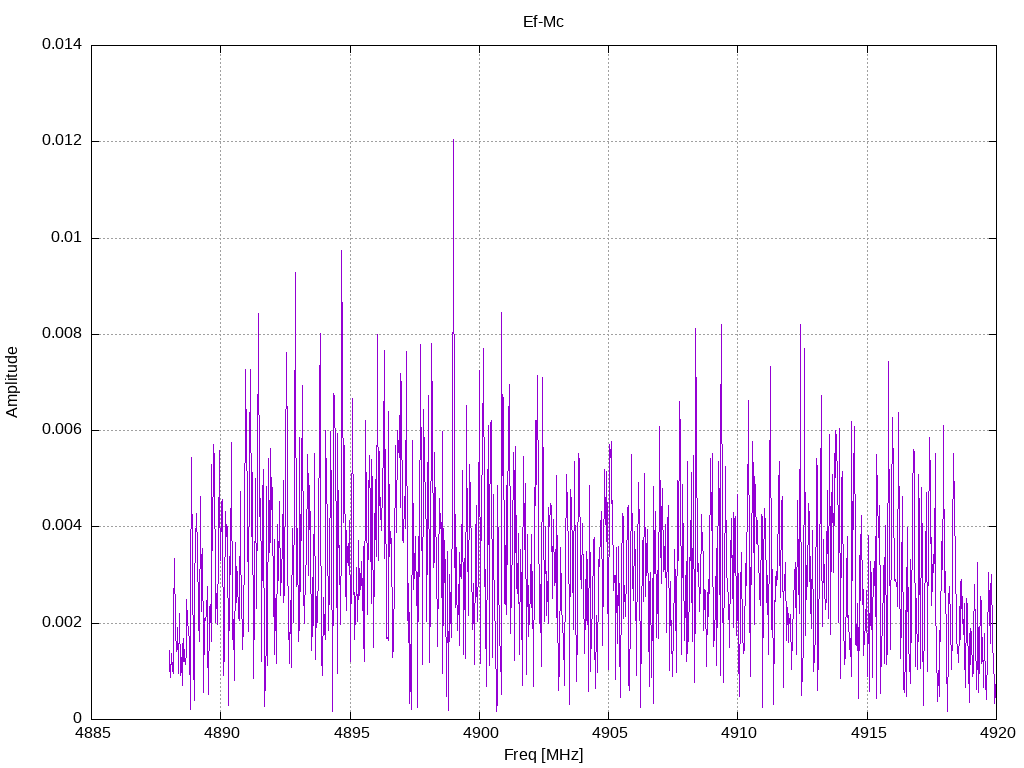Click the 4920 x-axis tick label

click(x=997, y=733)
